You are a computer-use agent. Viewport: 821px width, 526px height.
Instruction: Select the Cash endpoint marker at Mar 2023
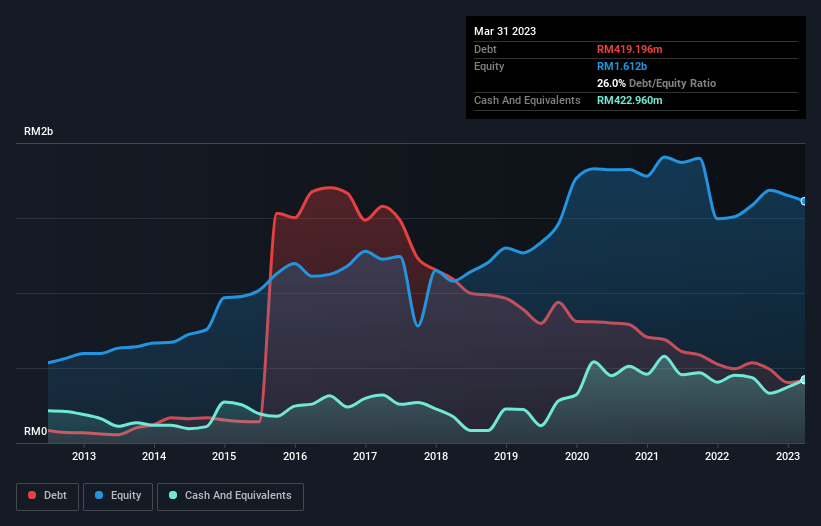(x=804, y=379)
